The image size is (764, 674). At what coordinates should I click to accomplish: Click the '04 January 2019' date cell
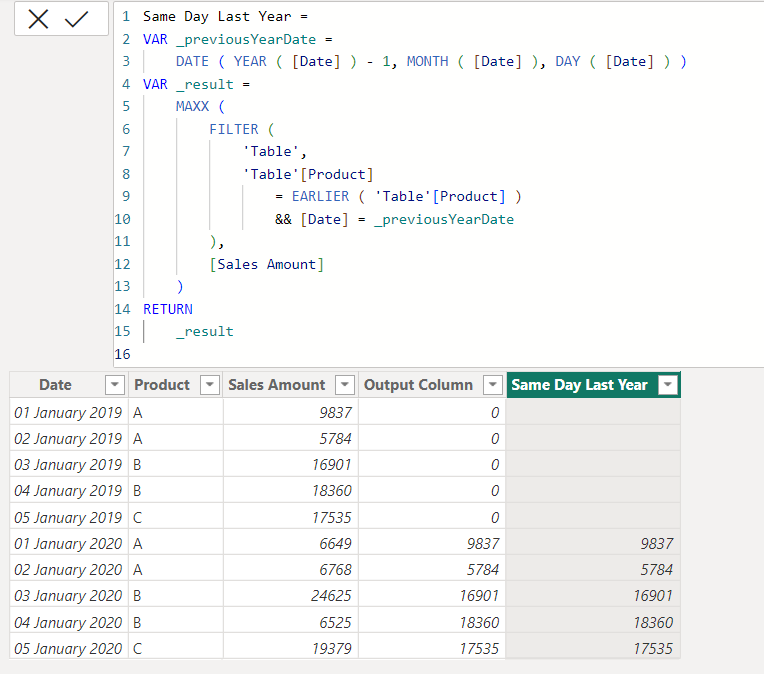coord(68,490)
